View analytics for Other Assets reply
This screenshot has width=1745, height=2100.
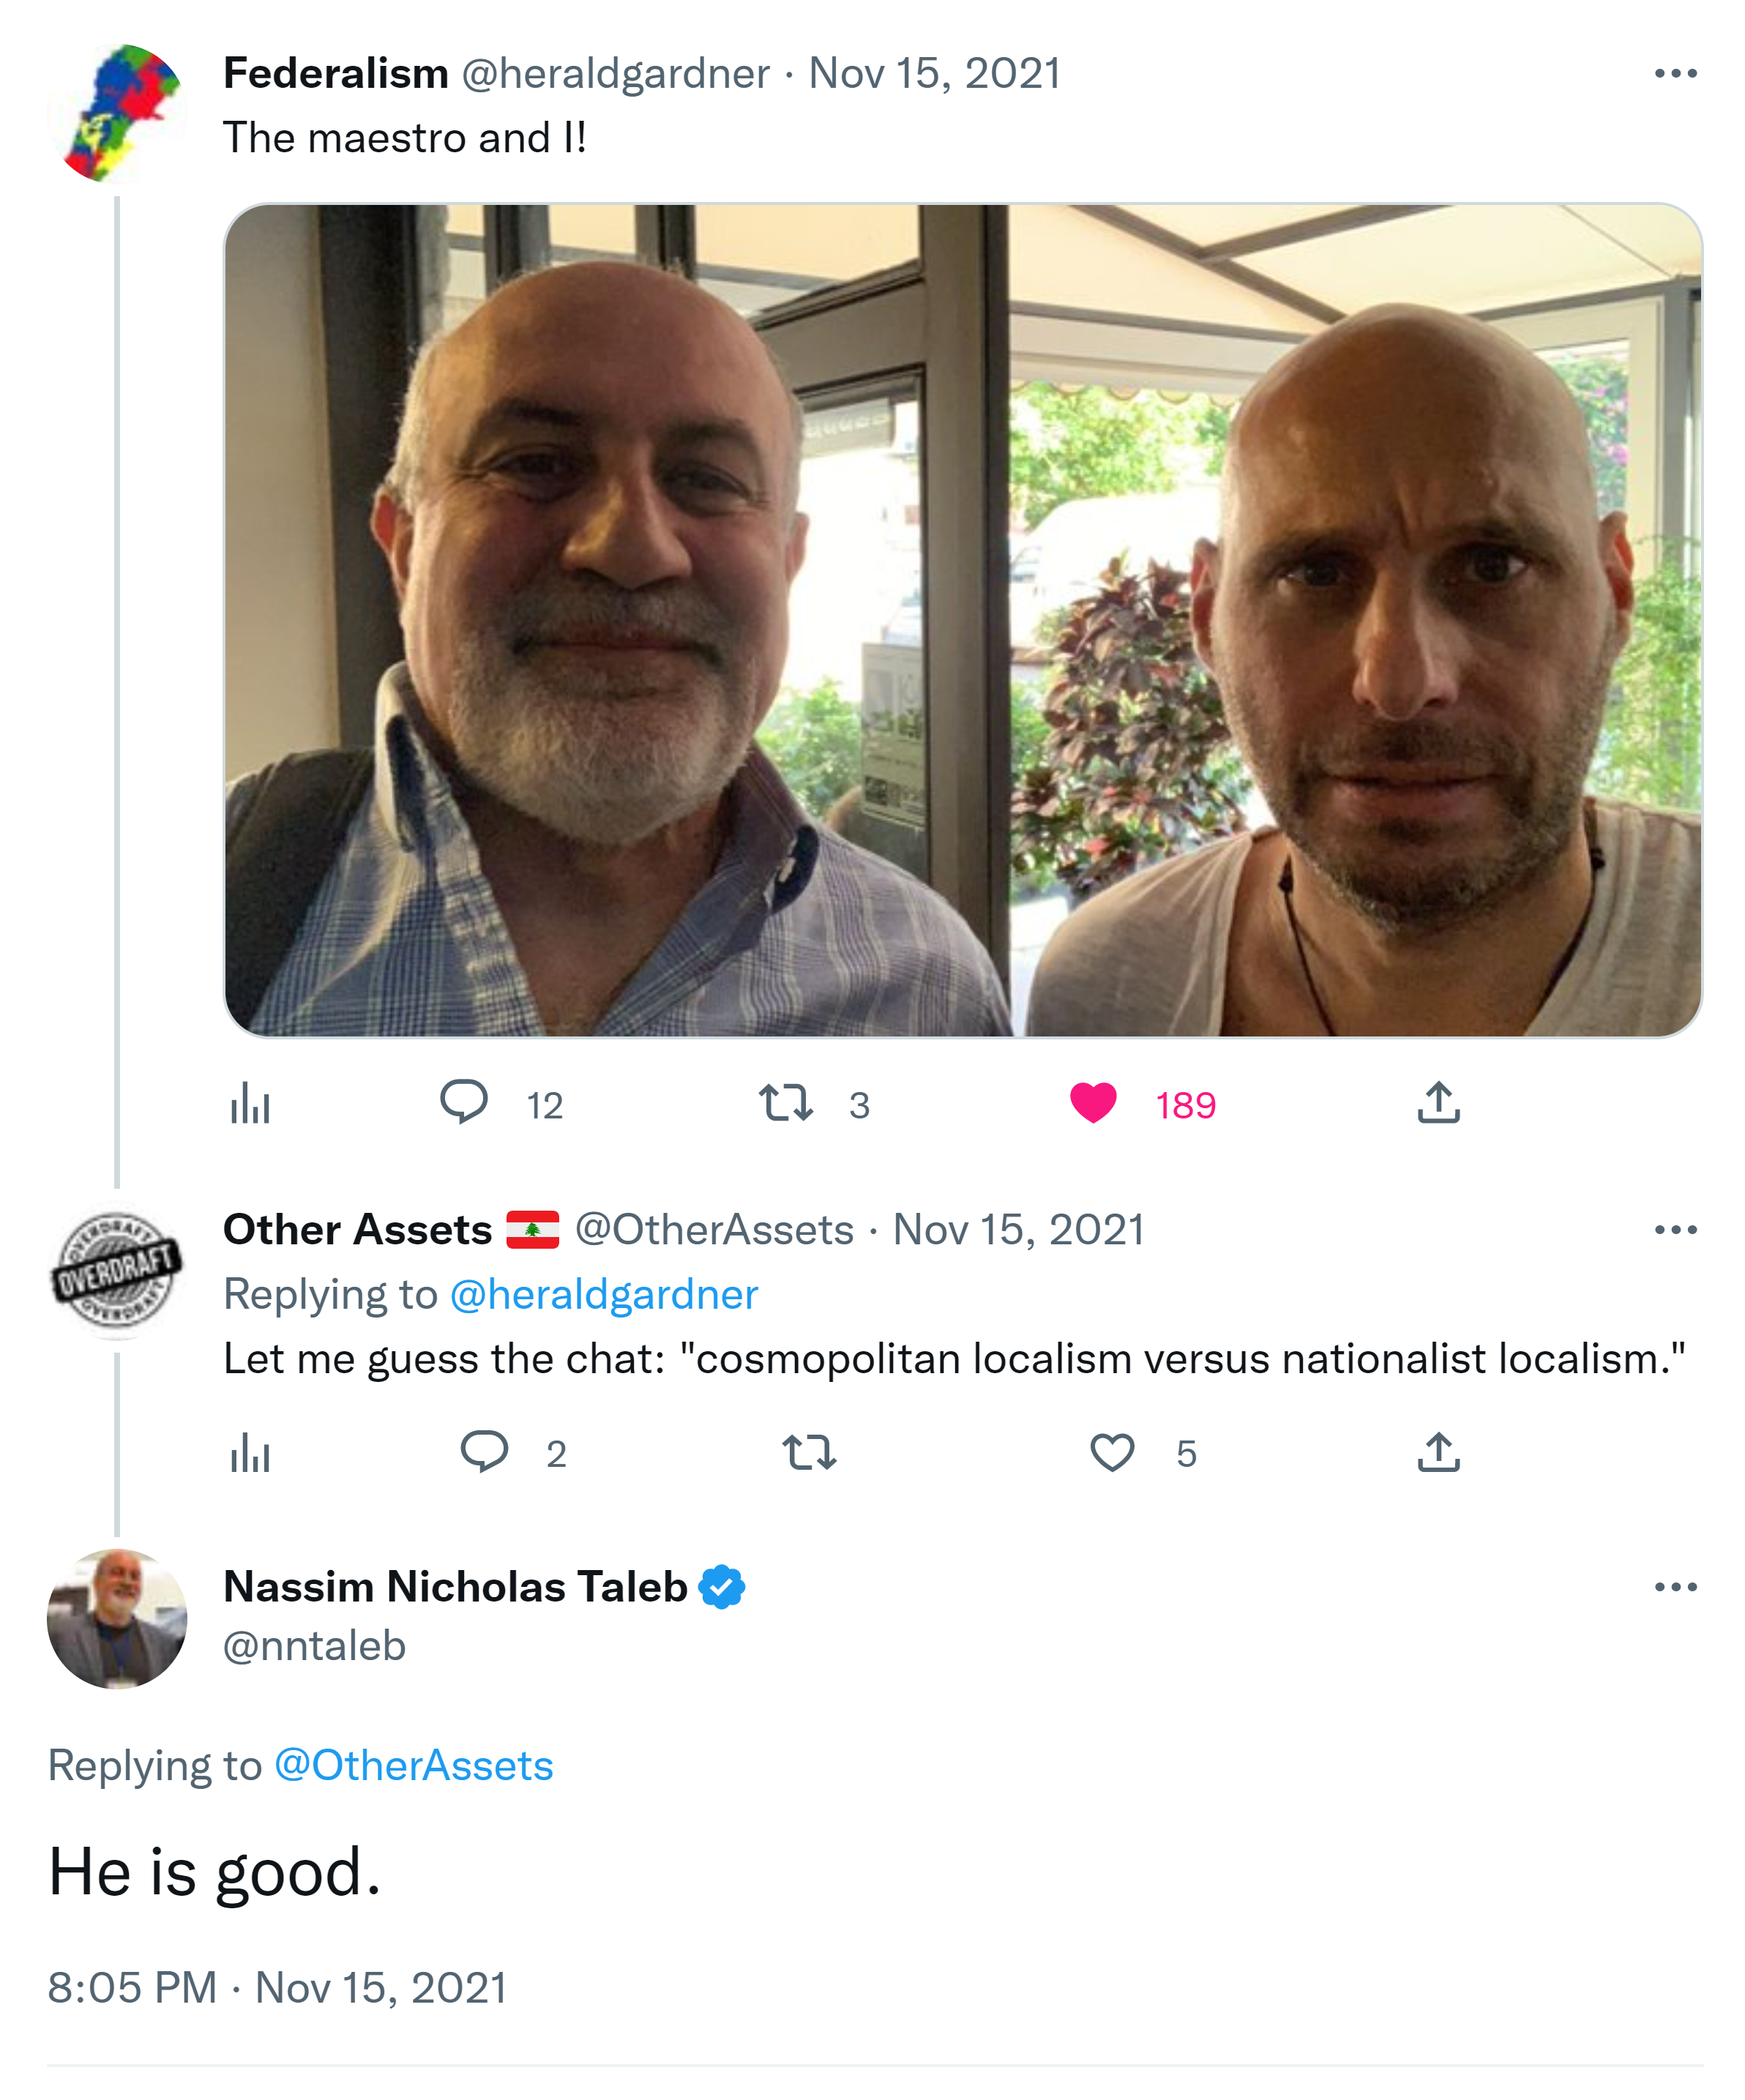coord(250,1453)
